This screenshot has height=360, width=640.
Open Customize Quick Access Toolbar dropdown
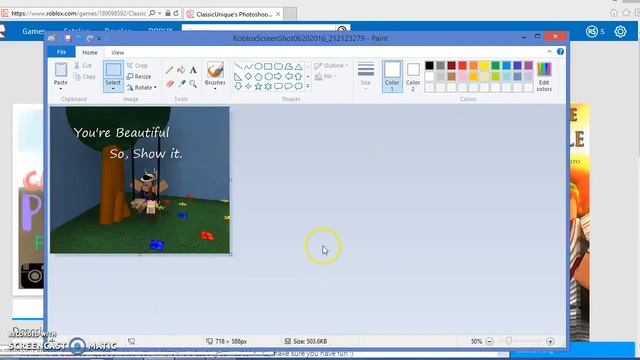coord(99,38)
